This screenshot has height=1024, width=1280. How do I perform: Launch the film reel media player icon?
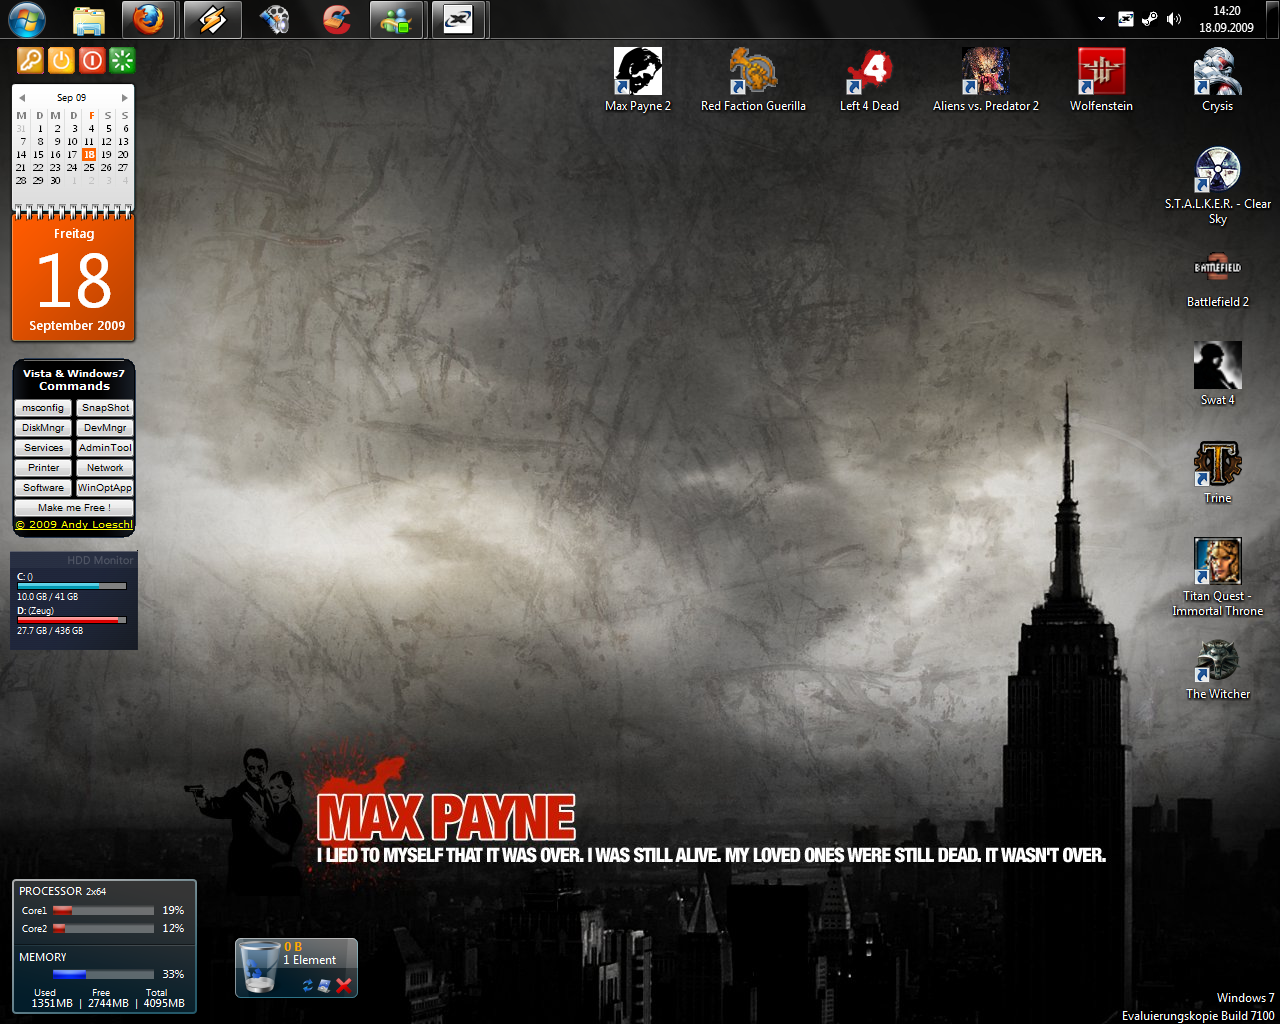(x=274, y=19)
